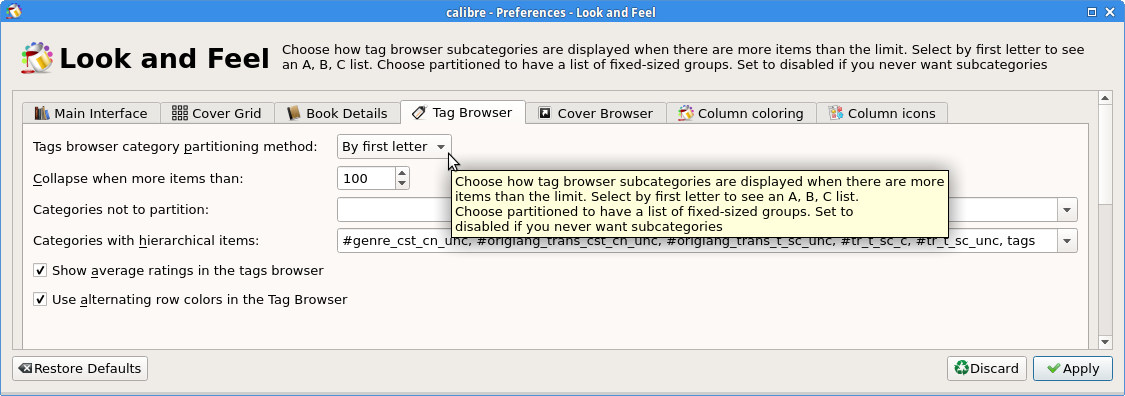The image size is (1125, 396).
Task: Click the Restore Defaults button
Action: click(80, 368)
